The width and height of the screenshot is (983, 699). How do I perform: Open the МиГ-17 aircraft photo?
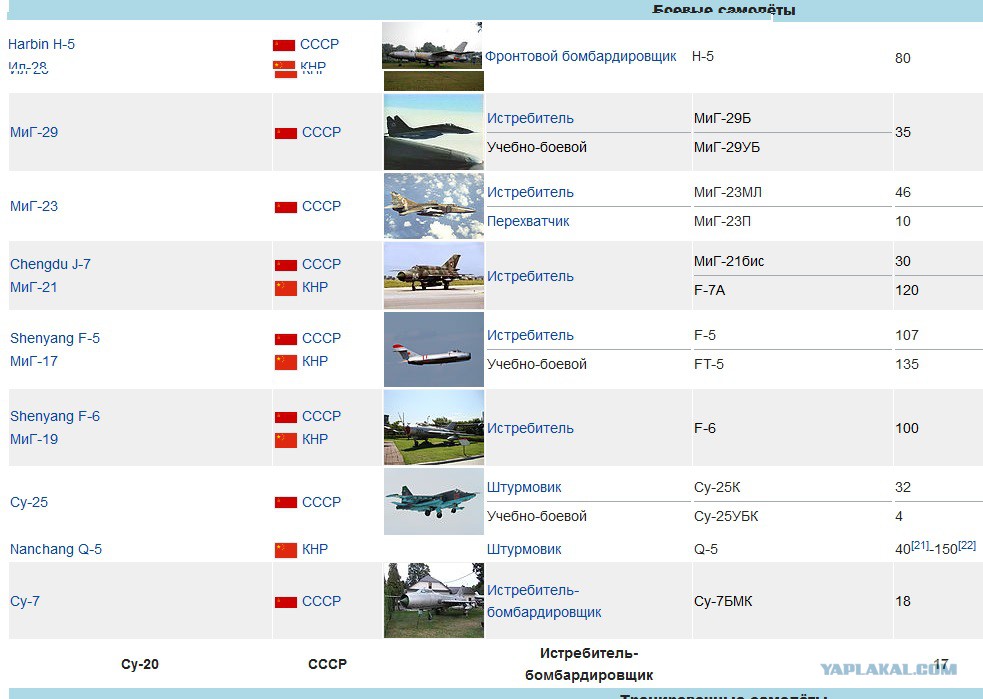434,350
